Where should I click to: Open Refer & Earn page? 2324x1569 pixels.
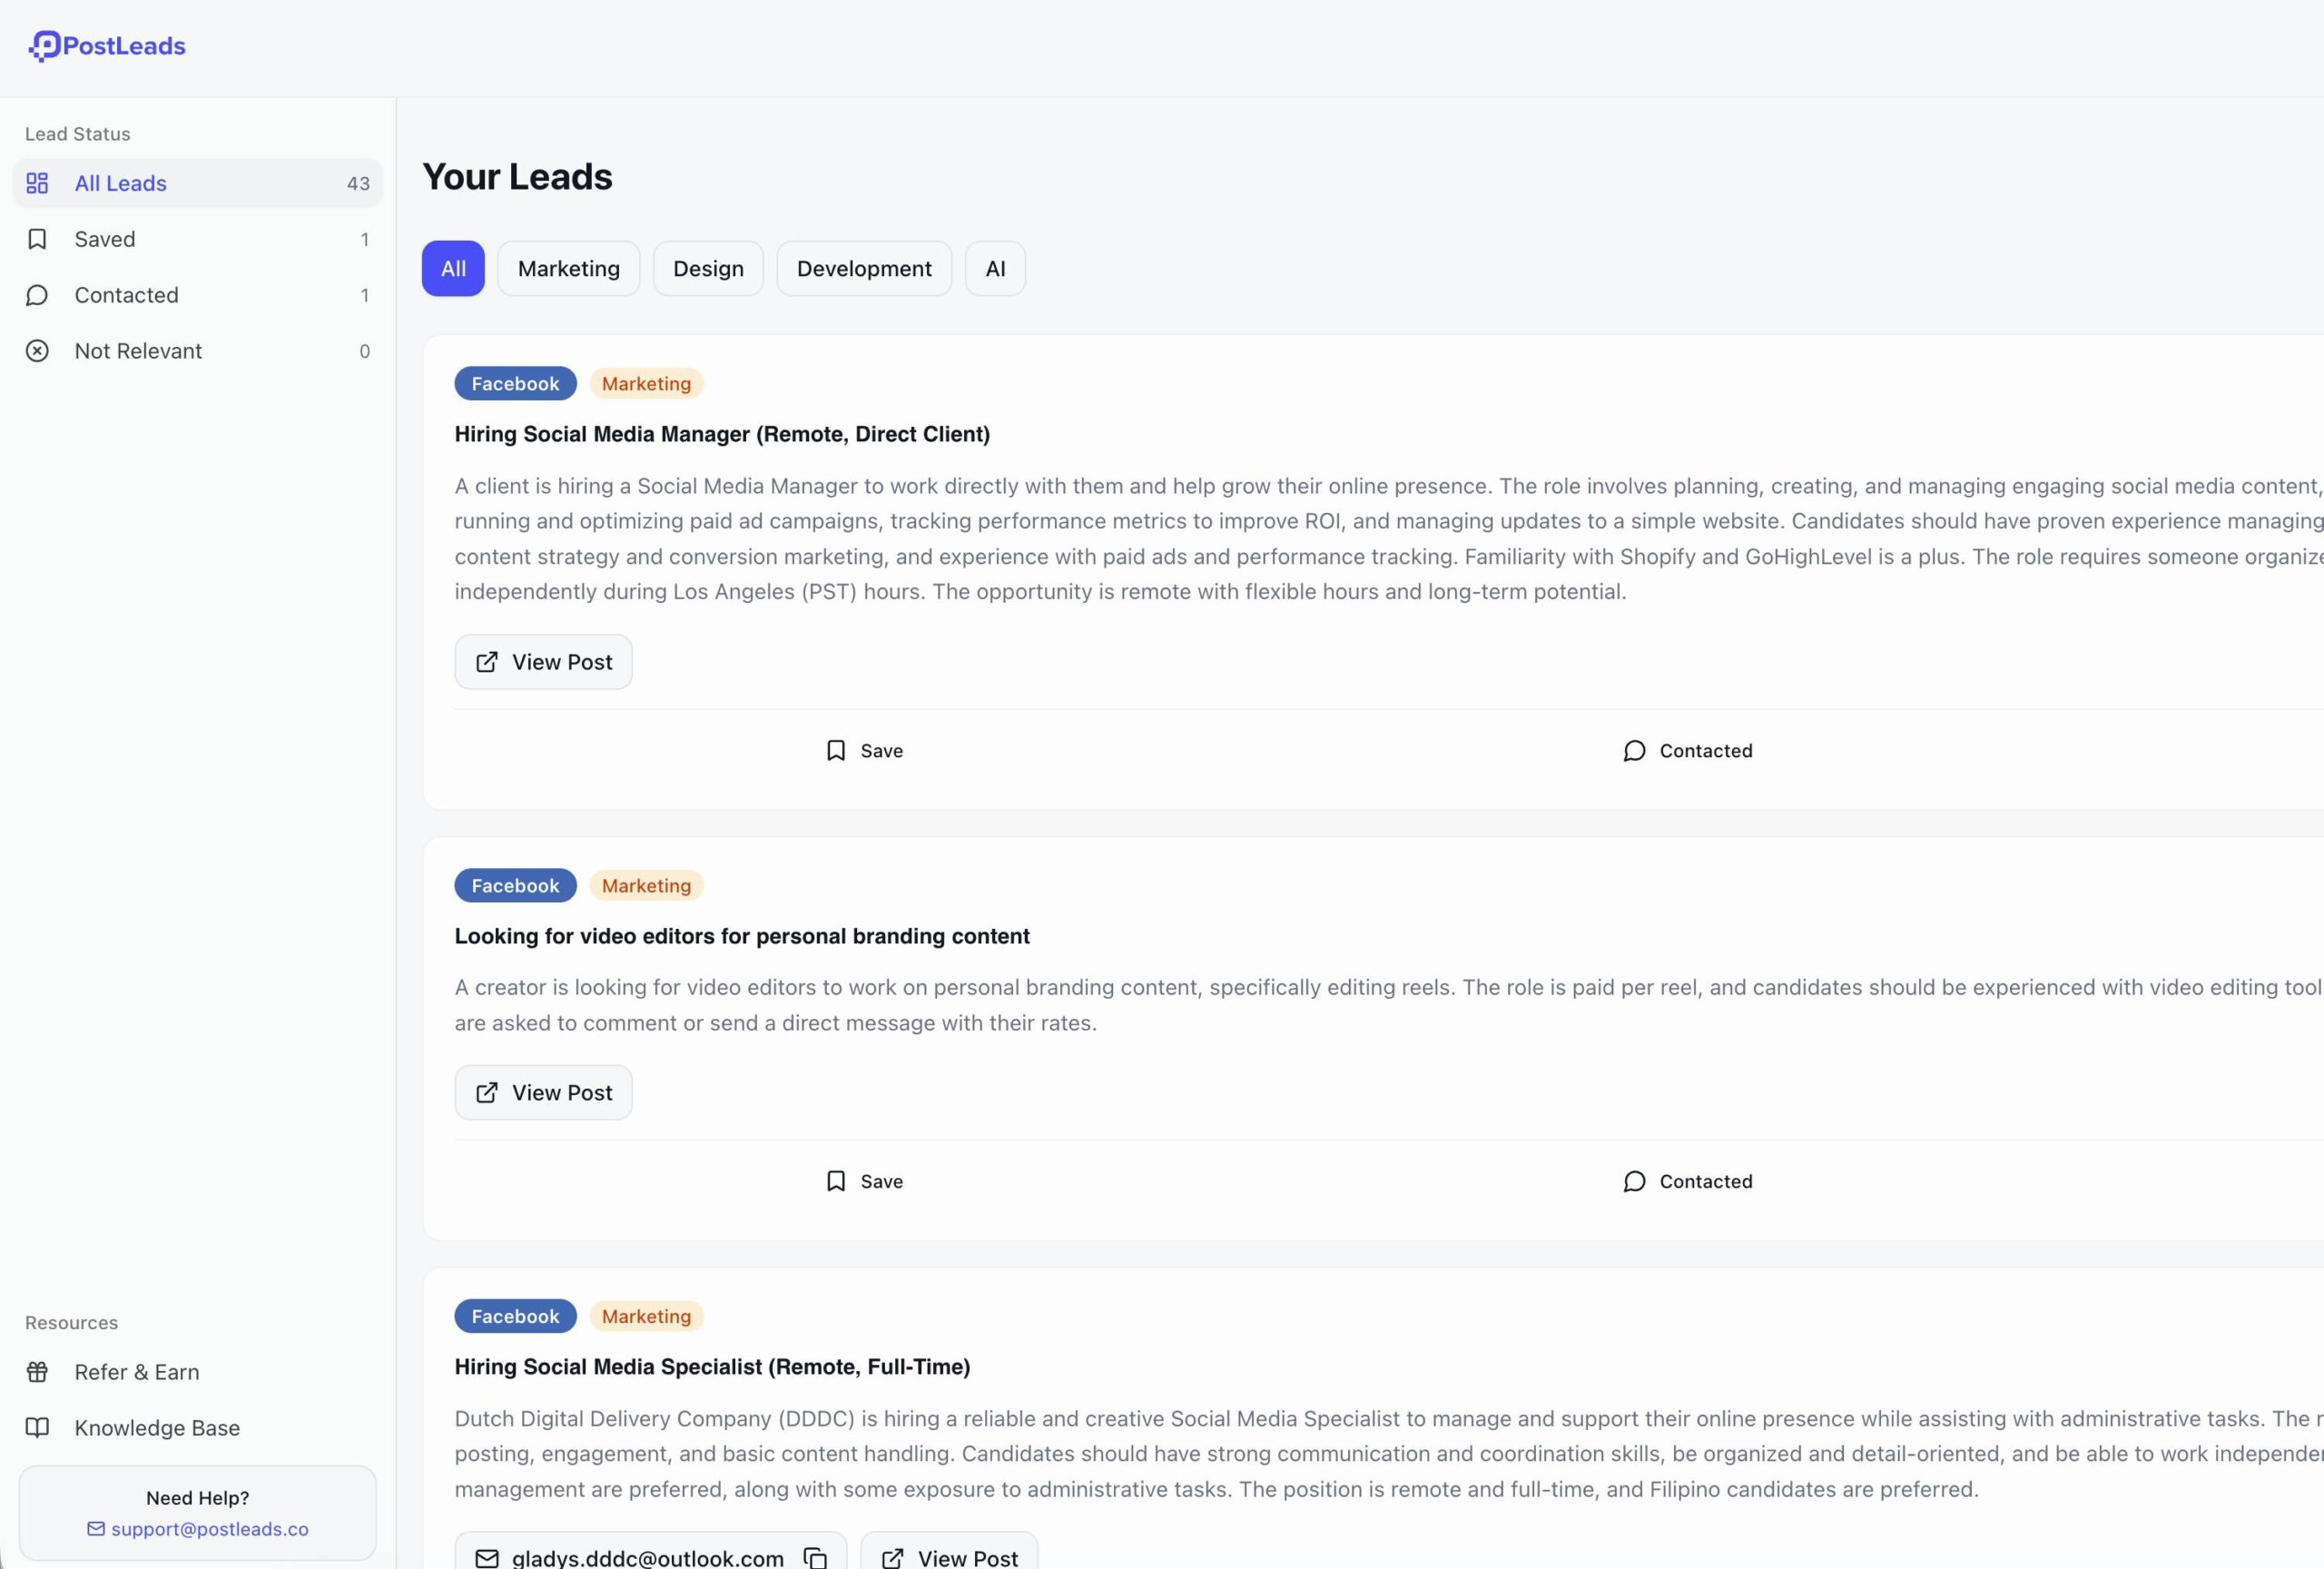(137, 1372)
